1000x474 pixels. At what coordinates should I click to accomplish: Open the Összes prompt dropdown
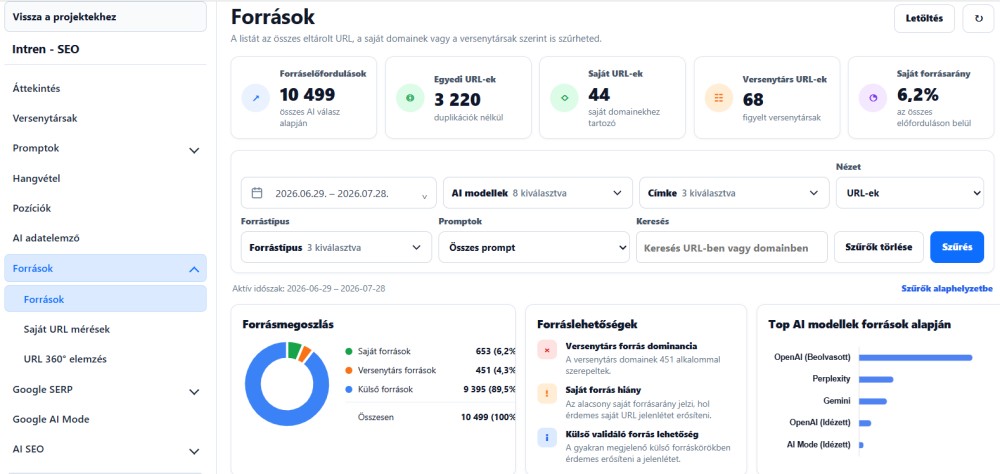534,247
